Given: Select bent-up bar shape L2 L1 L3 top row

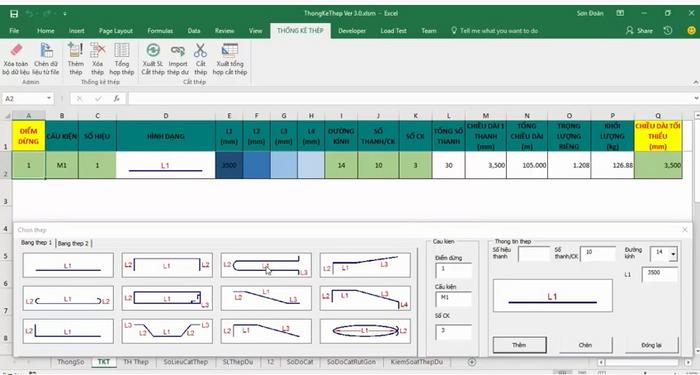Looking at the screenshot, I should pyautogui.click(x=365, y=265).
